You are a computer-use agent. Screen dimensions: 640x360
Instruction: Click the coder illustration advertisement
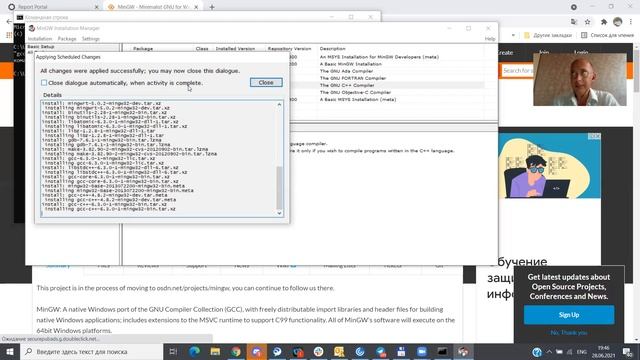549,165
